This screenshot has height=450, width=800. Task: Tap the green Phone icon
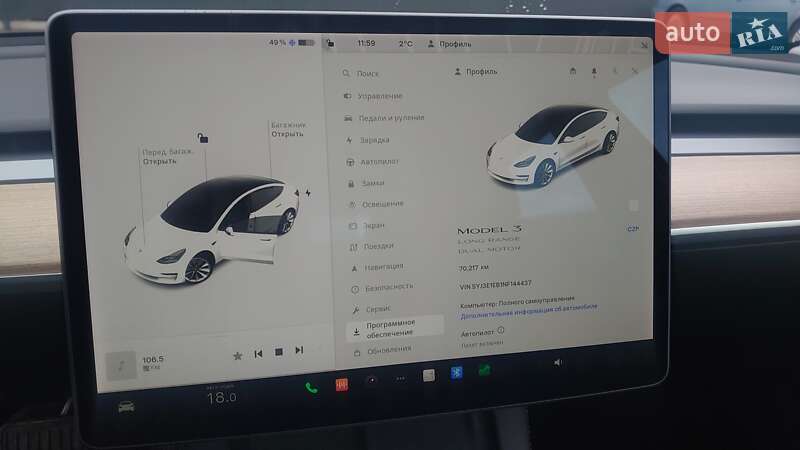click(x=312, y=387)
